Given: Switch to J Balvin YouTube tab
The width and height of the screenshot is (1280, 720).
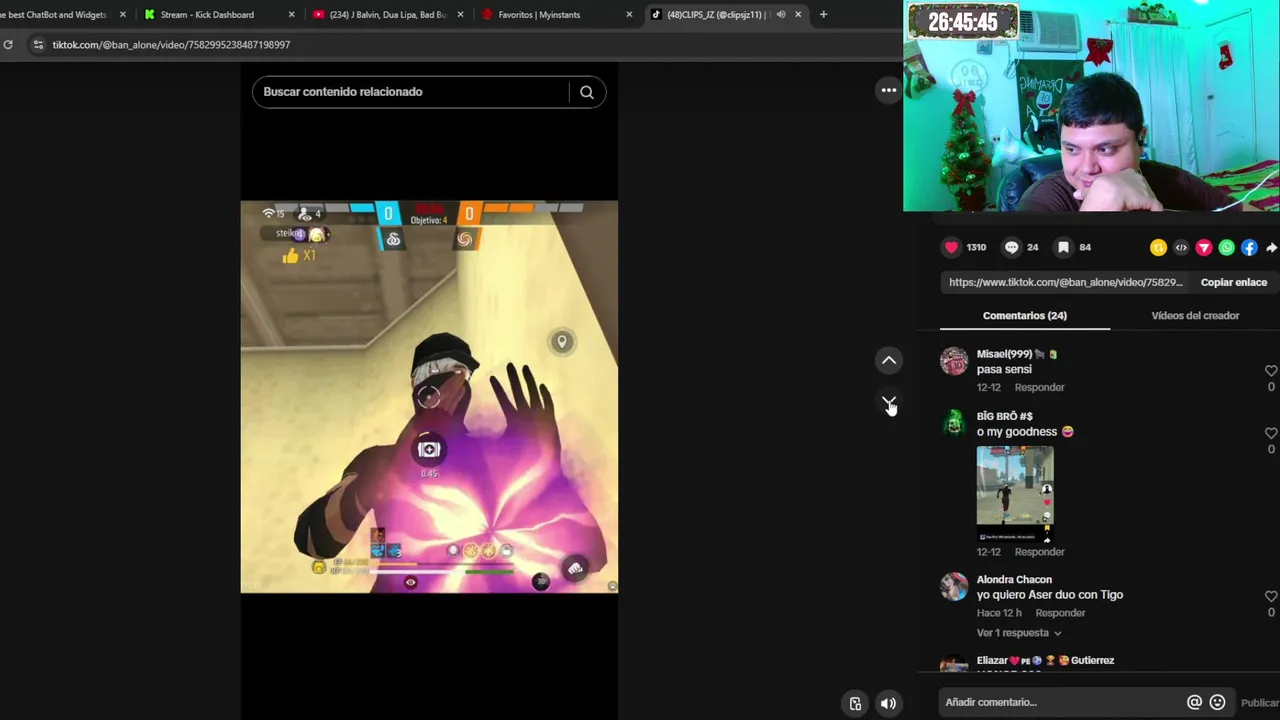Looking at the screenshot, I should pos(387,14).
